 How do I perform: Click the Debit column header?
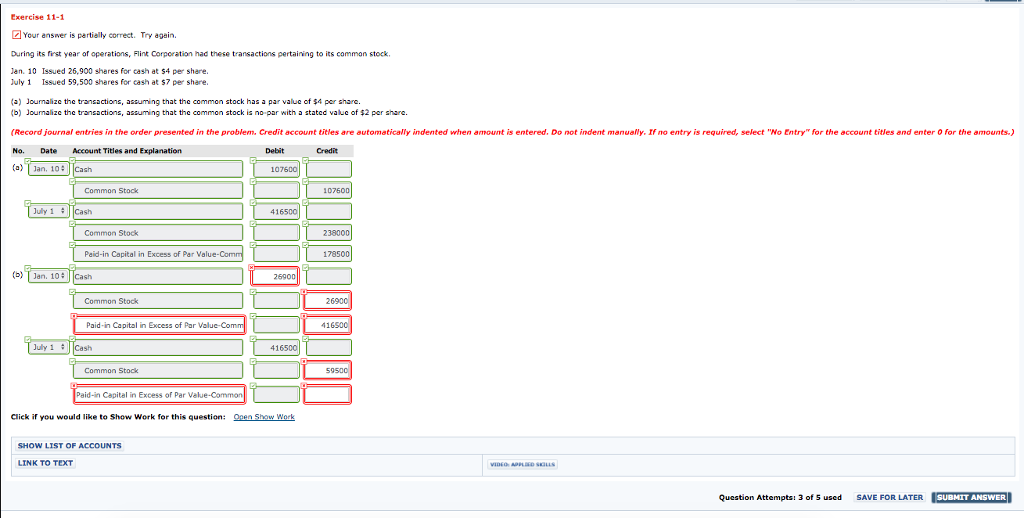coord(275,151)
